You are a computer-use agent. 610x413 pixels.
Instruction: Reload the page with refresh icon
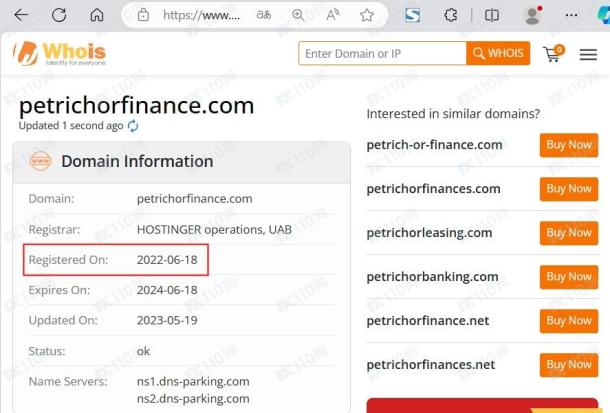(59, 15)
